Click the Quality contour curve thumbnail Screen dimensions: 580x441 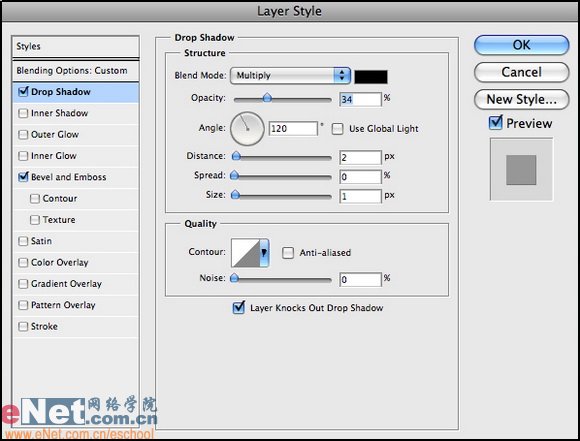click(x=246, y=253)
